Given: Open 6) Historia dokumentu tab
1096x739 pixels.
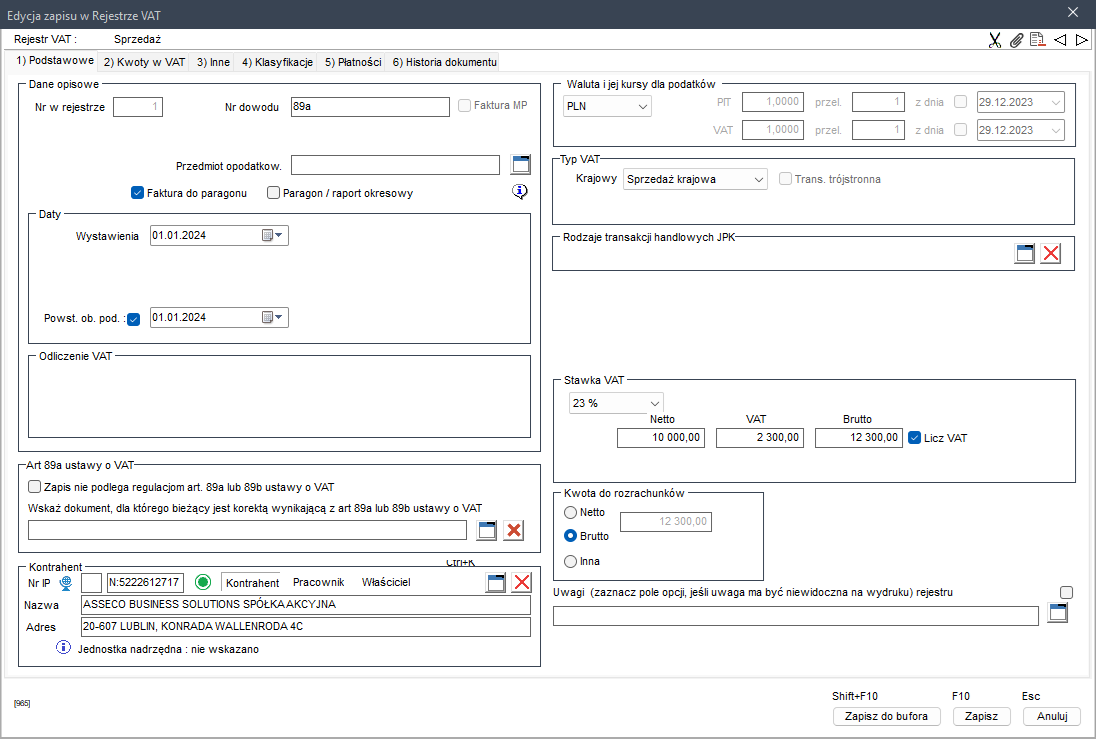Looking at the screenshot, I should (x=445, y=62).
